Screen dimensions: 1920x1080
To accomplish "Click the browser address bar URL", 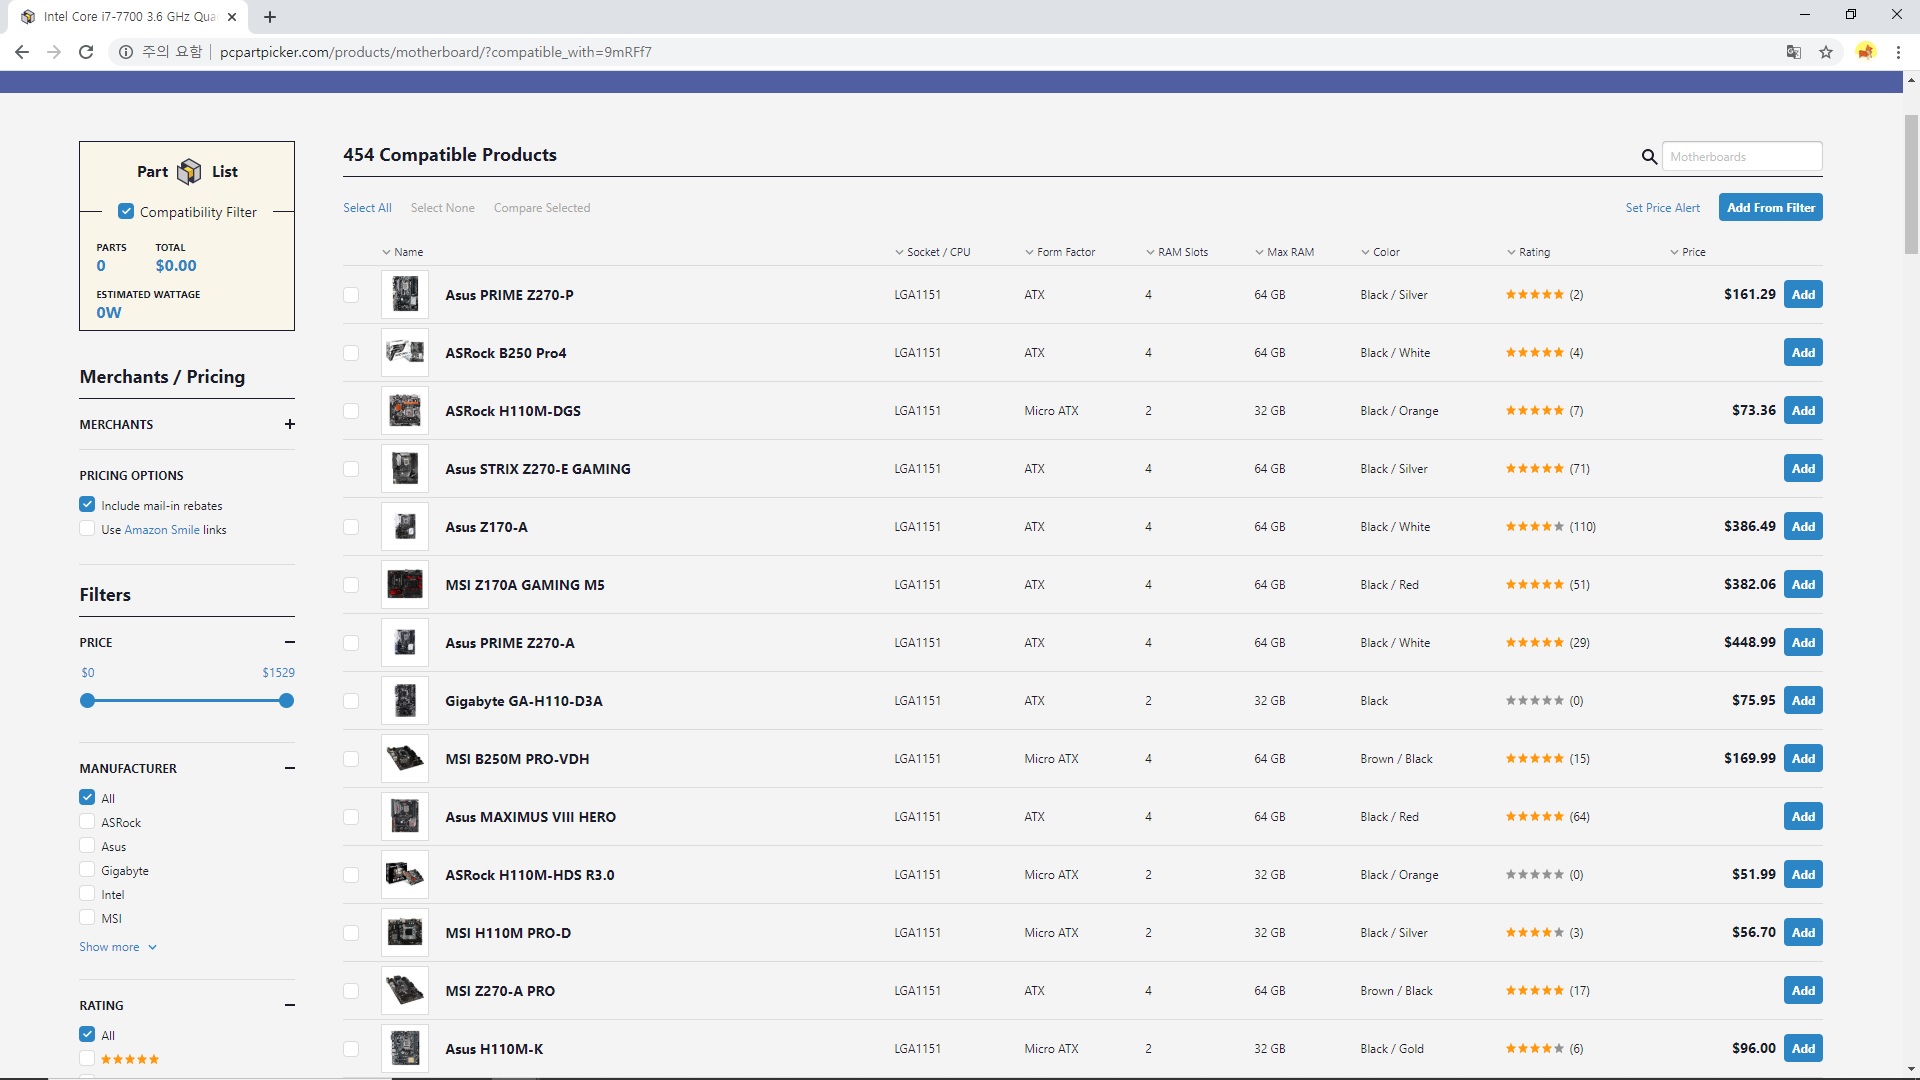I will [x=436, y=52].
